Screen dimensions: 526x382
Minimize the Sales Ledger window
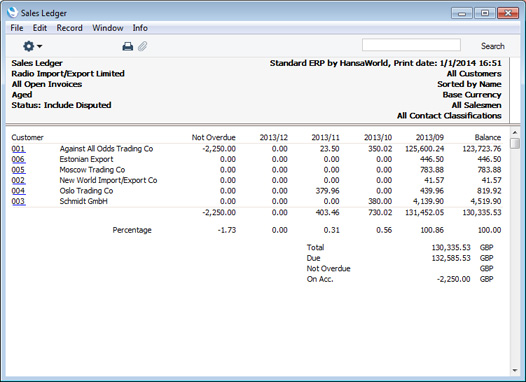tap(462, 13)
